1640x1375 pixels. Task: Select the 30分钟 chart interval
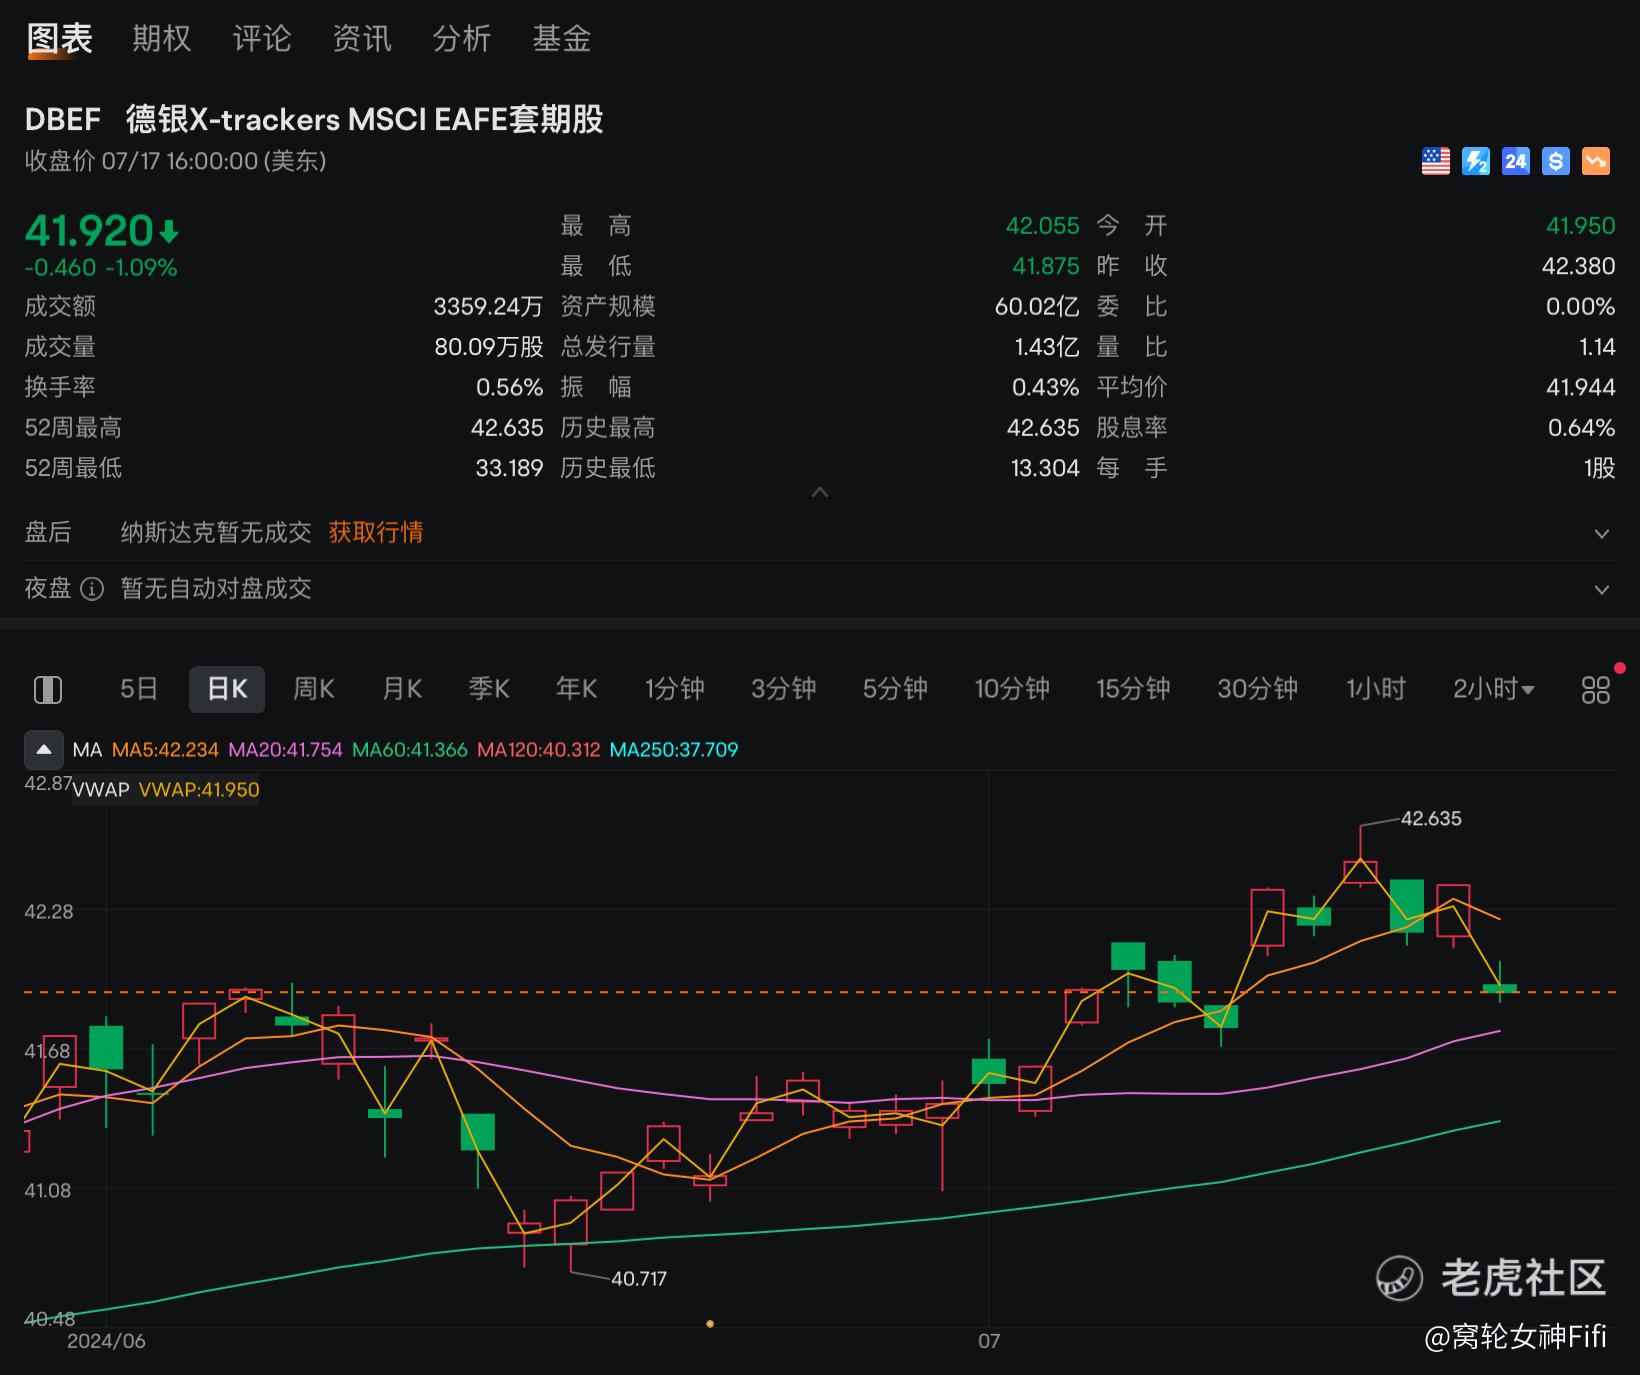(x=1257, y=689)
